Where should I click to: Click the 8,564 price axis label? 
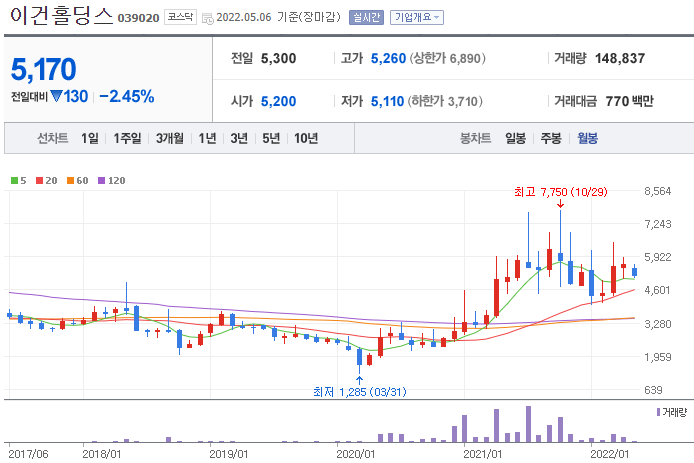[658, 191]
